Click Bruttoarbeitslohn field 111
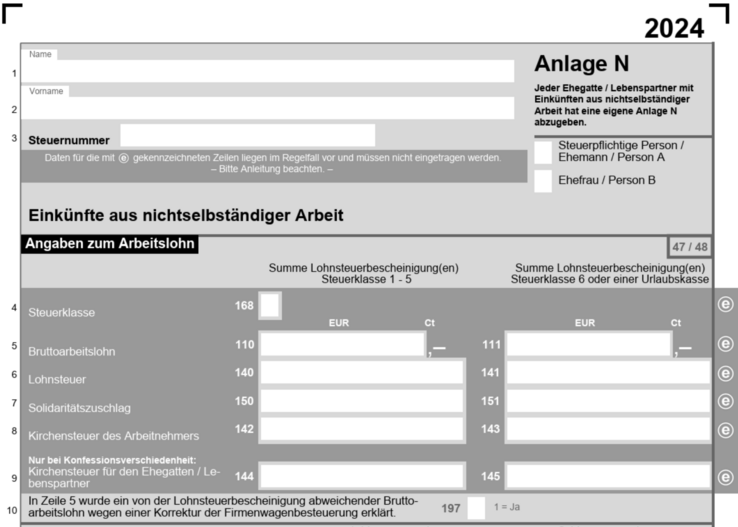 point(589,344)
